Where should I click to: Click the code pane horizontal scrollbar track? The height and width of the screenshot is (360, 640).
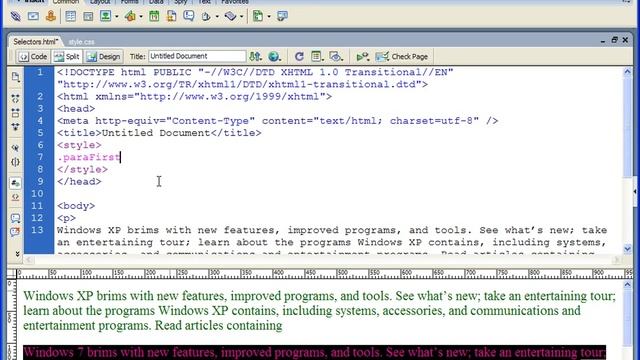tap(322, 260)
